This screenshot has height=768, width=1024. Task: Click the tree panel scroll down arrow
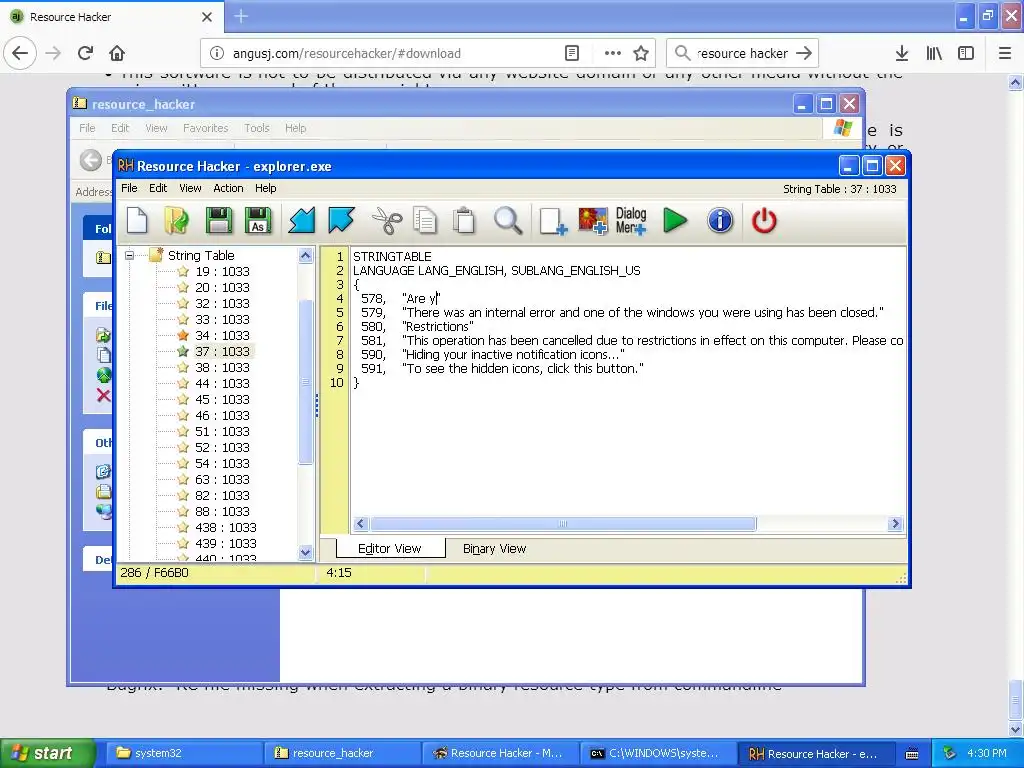pos(306,552)
